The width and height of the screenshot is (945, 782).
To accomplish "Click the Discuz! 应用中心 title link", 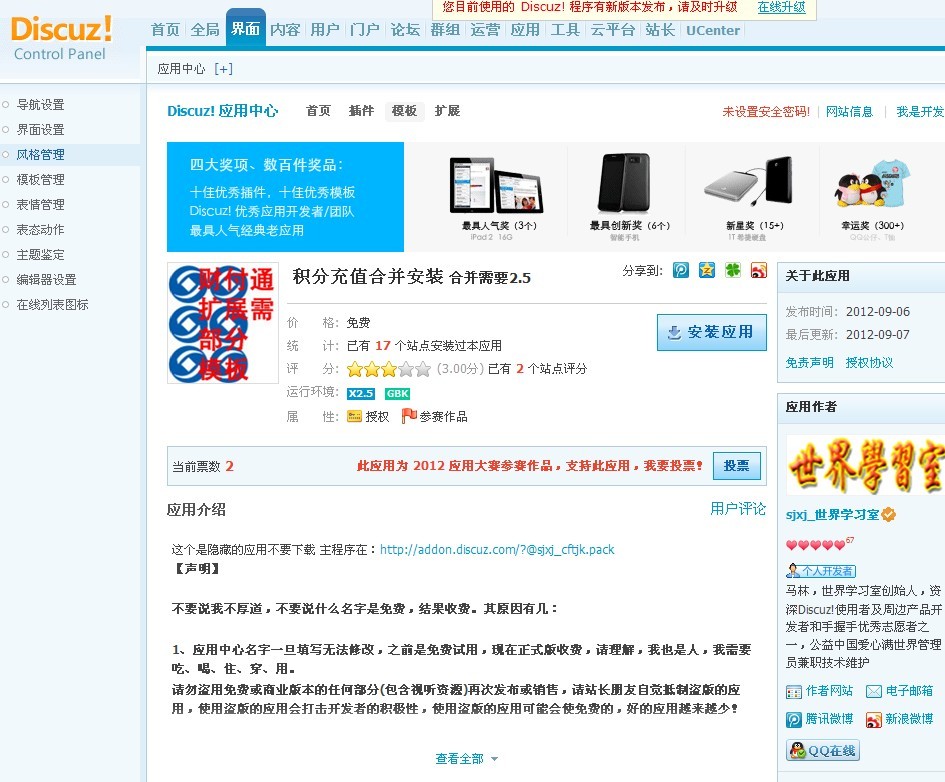I will coord(222,111).
